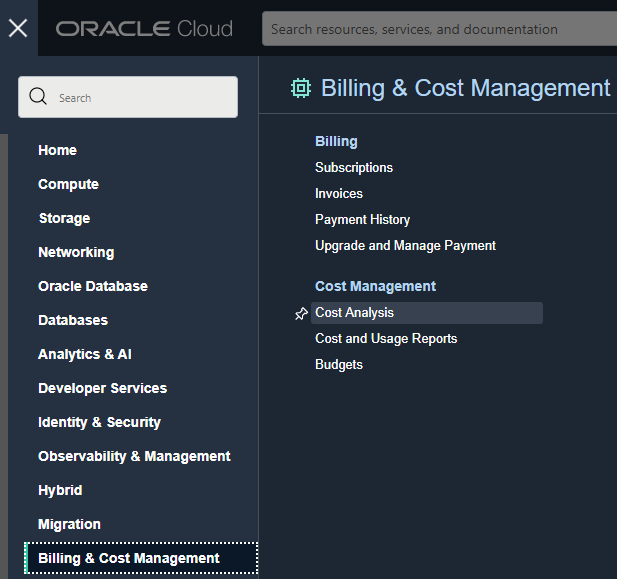
Task: Open the Subscriptions link
Action: [354, 168]
